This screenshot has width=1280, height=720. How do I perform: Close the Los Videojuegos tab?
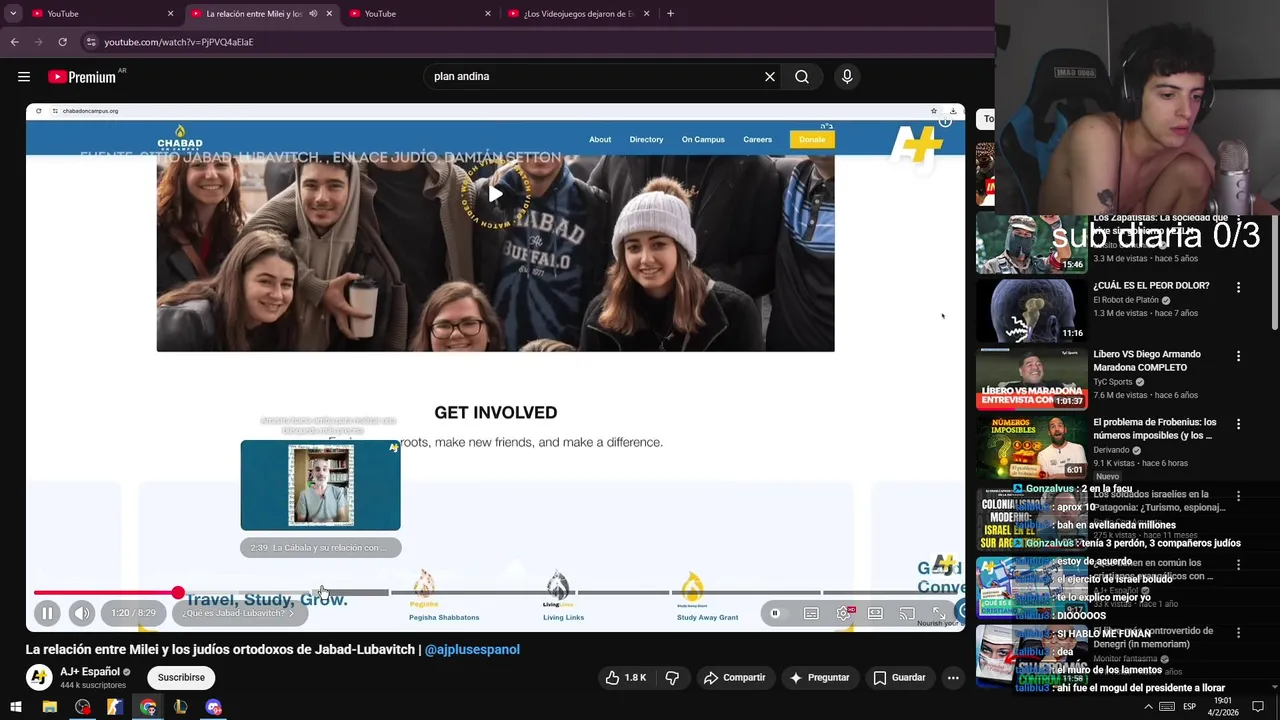pos(646,14)
